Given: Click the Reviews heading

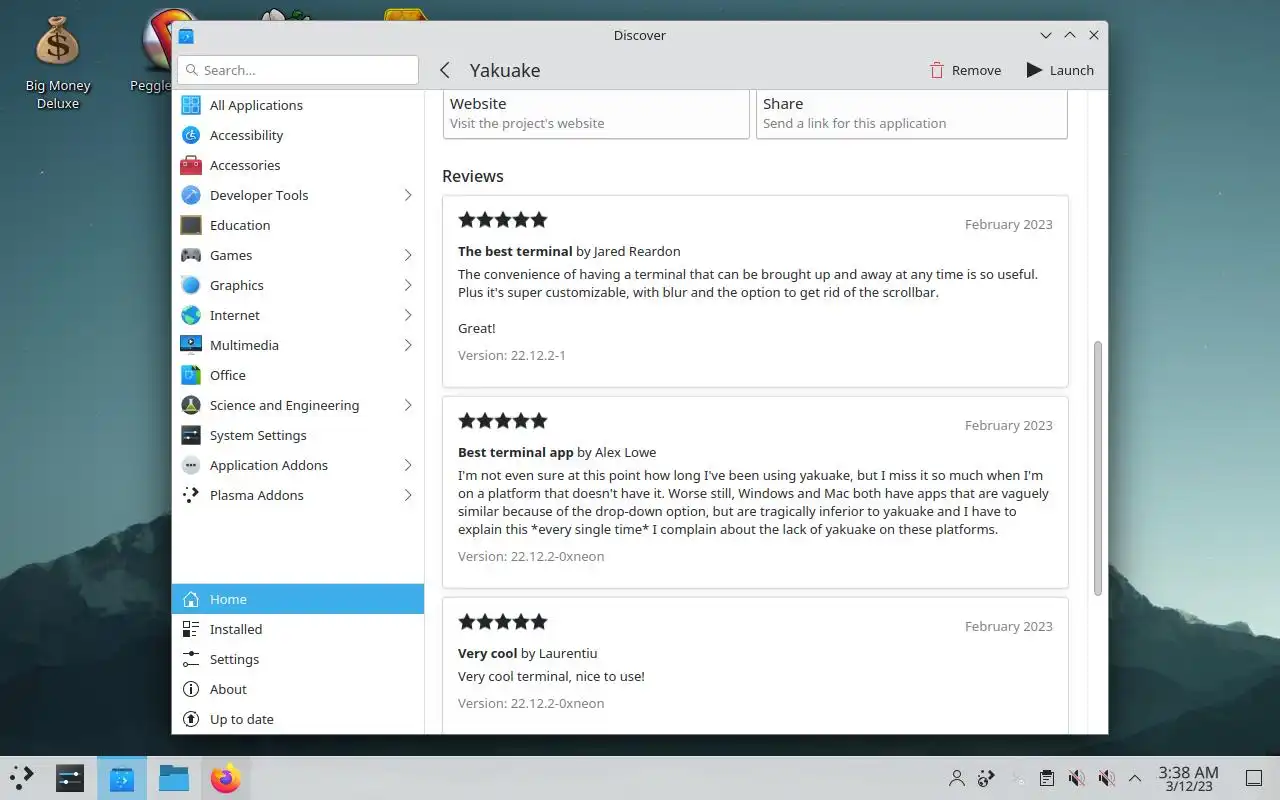Looking at the screenshot, I should pos(473,176).
